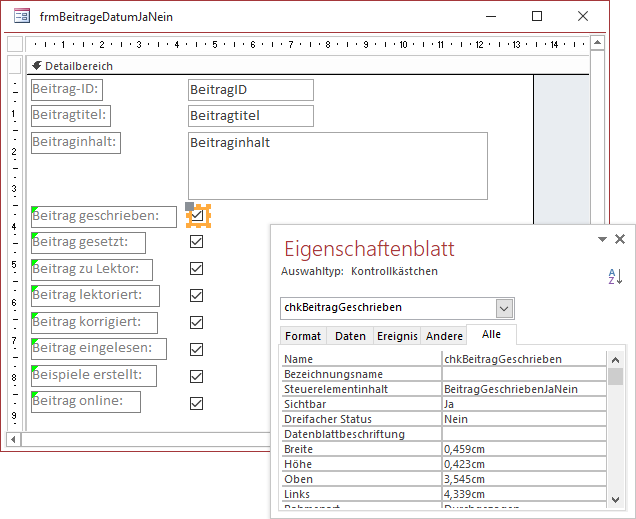Image resolution: width=636 pixels, height=519 pixels.
Task: Click the Sichtbar property value Ja
Action: (524, 404)
